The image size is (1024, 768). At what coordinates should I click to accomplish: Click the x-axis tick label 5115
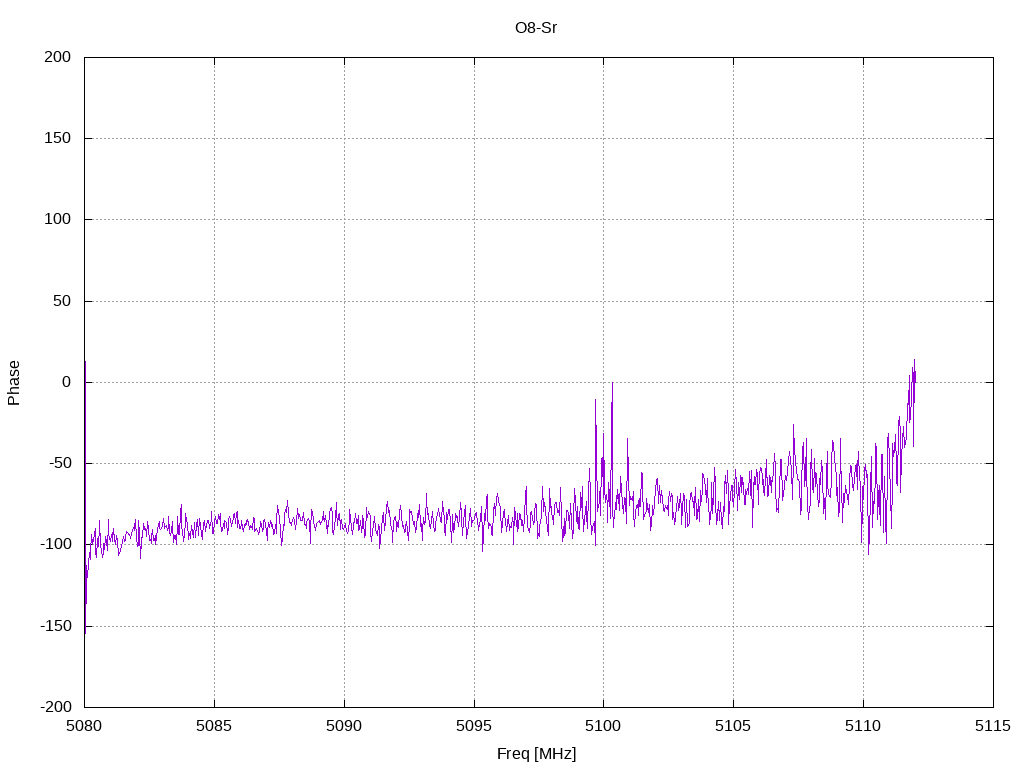coord(993,726)
